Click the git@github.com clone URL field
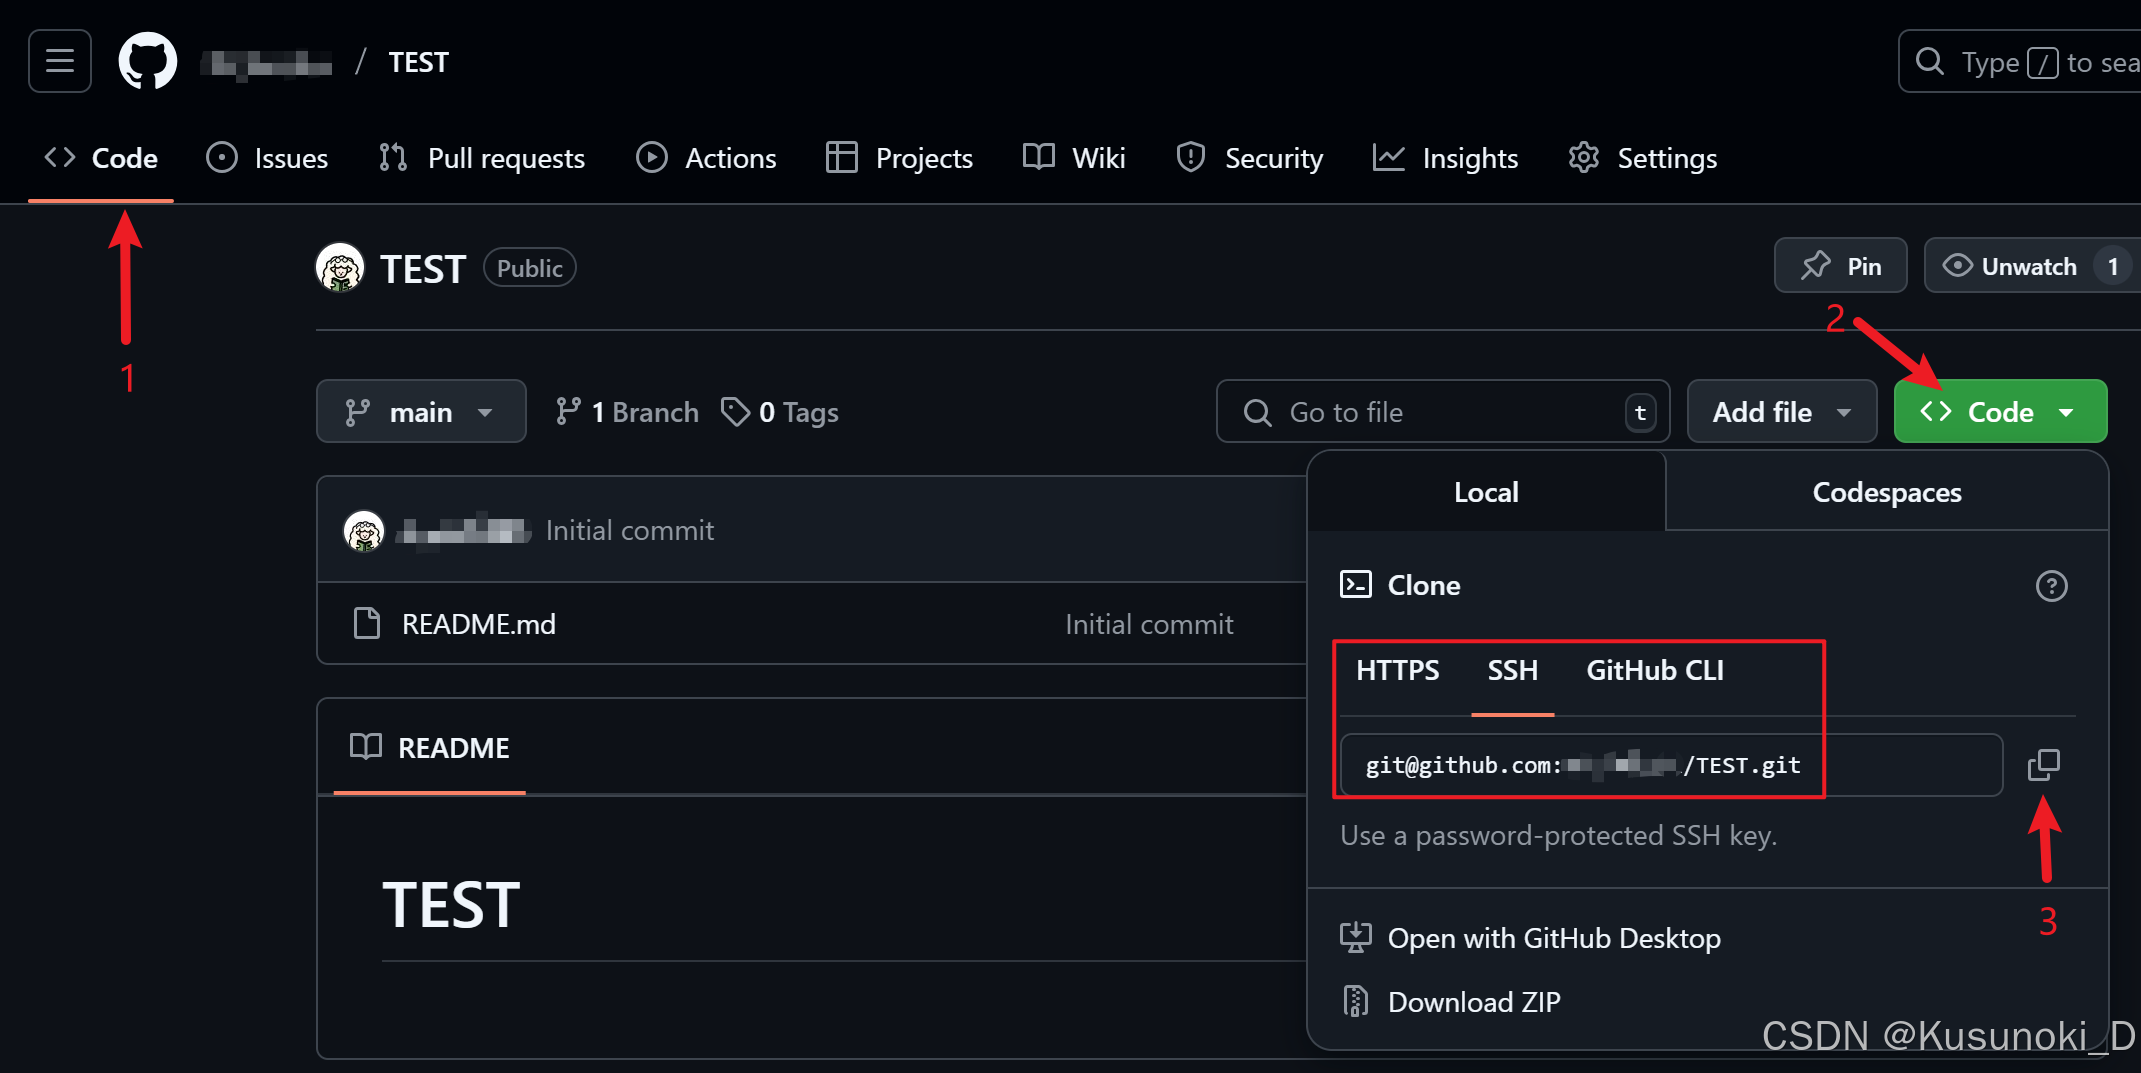 click(1671, 765)
